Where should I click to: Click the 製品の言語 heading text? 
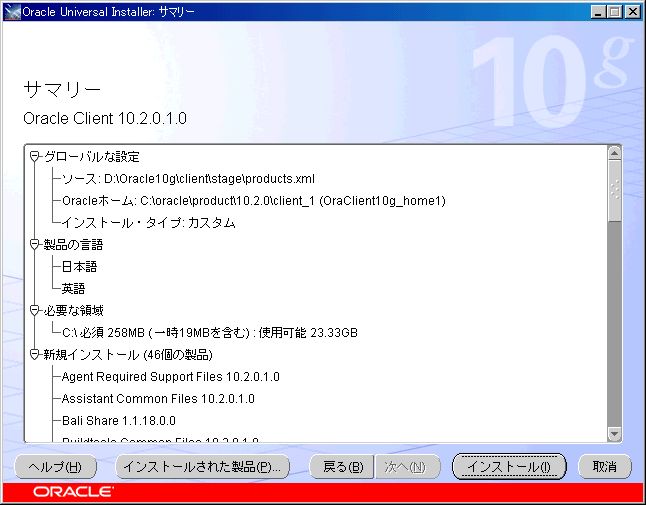coord(73,245)
